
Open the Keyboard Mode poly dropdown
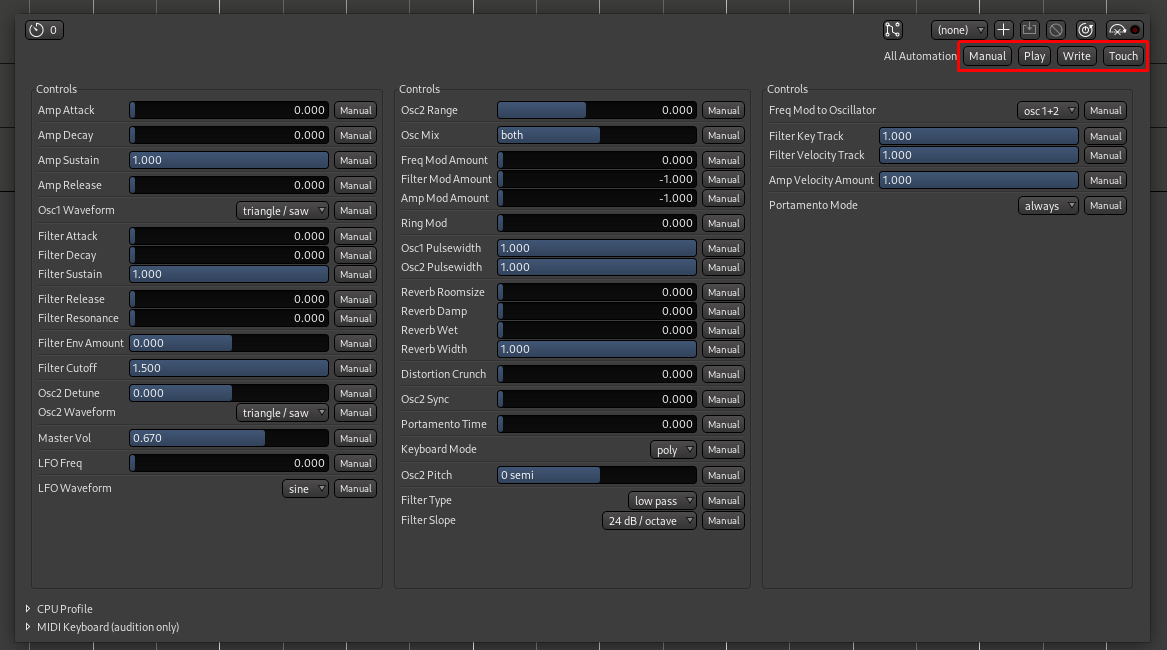673,450
